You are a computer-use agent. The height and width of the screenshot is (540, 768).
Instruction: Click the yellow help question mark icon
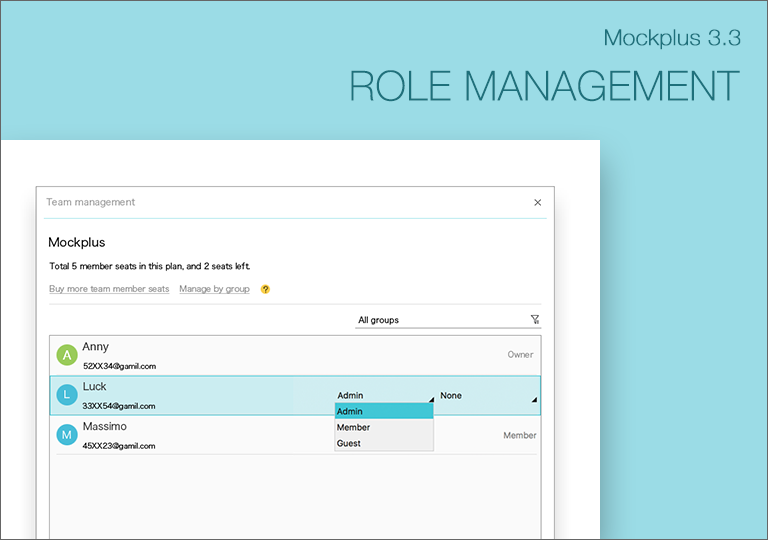click(x=265, y=289)
